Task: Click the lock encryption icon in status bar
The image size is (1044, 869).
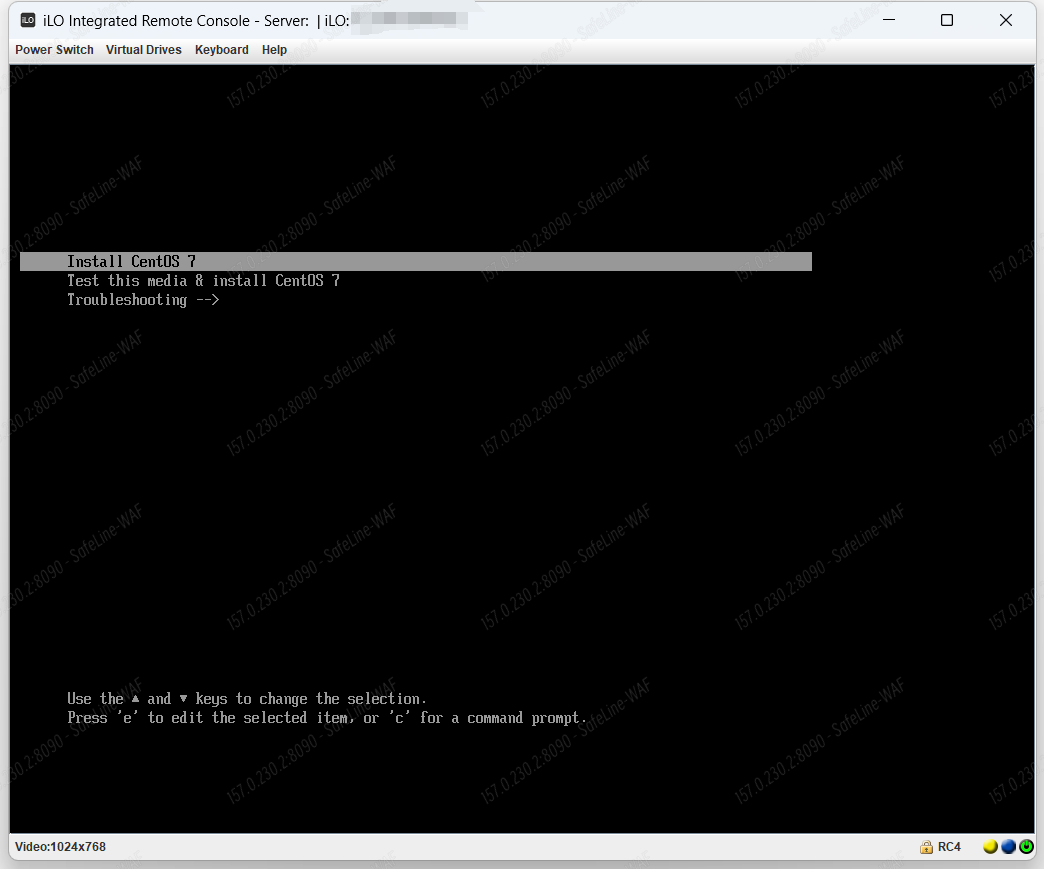Action: [x=926, y=847]
